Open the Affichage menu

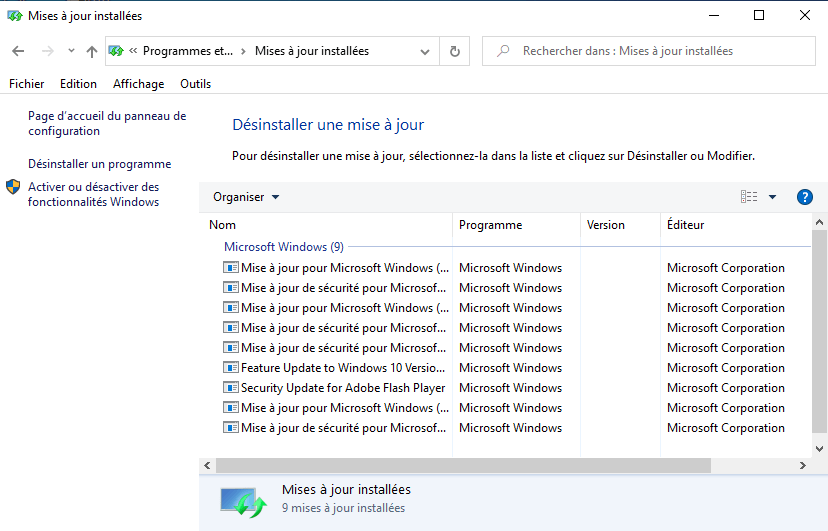coord(138,84)
